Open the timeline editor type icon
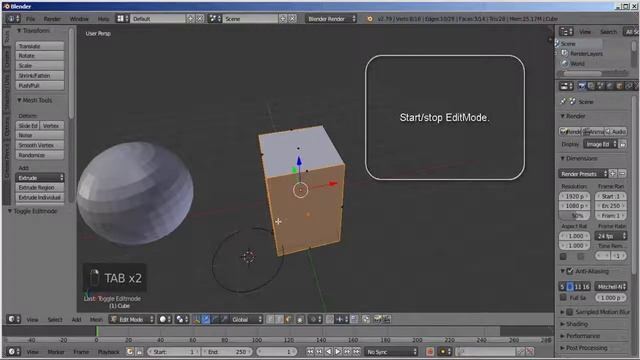 (x=13, y=351)
